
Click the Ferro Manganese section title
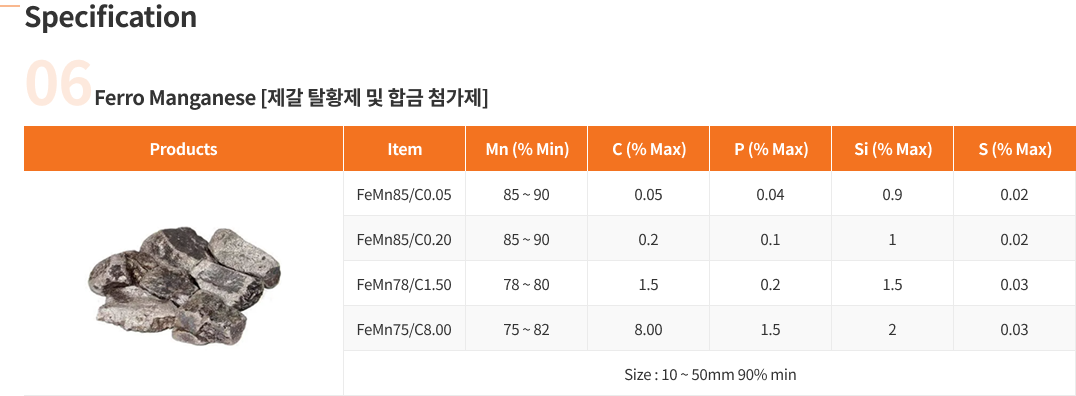point(291,98)
